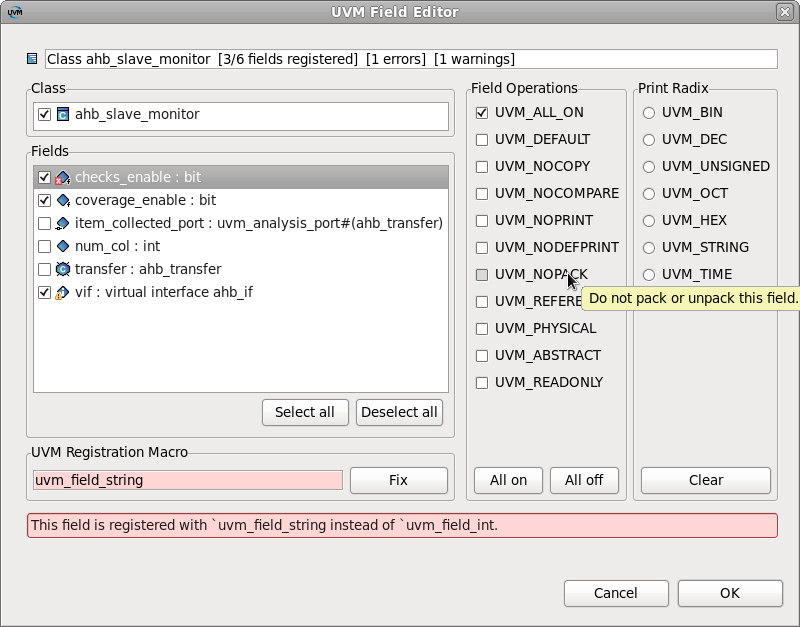Screen dimensions: 800x627
Task: Click the UVM logo in the title bar
Action: [14, 13]
